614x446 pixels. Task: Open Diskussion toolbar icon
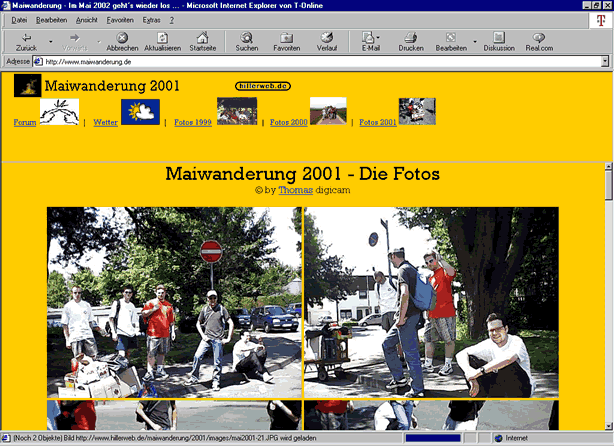click(498, 38)
